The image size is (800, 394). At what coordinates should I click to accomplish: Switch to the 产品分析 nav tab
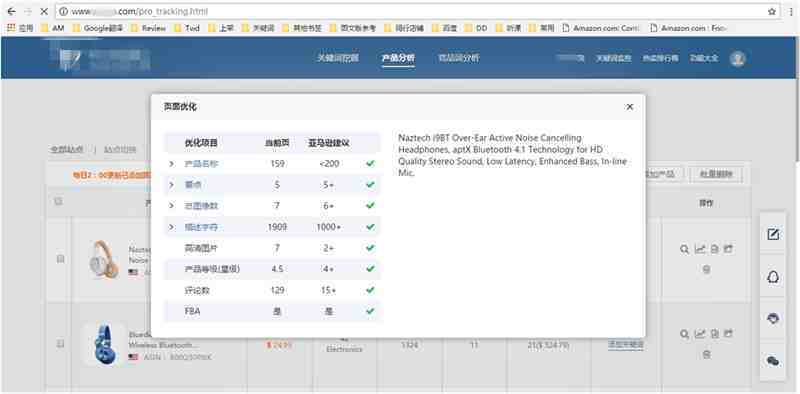[x=398, y=58]
